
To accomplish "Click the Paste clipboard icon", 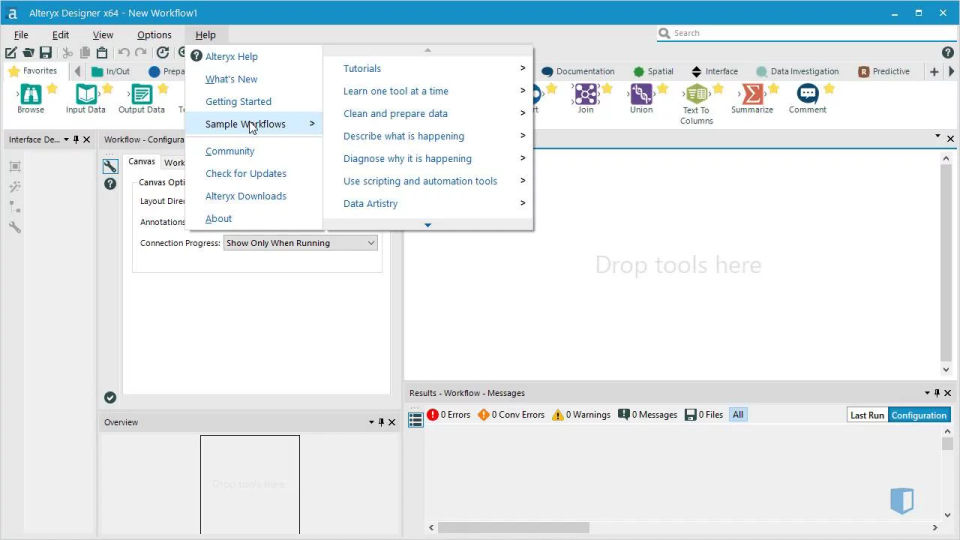I will tap(102, 53).
